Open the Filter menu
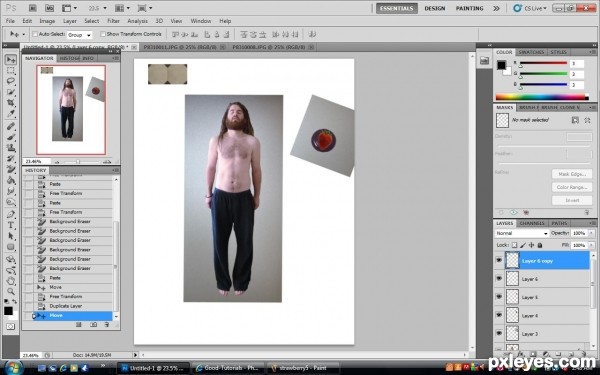The image size is (600, 375). [113, 21]
